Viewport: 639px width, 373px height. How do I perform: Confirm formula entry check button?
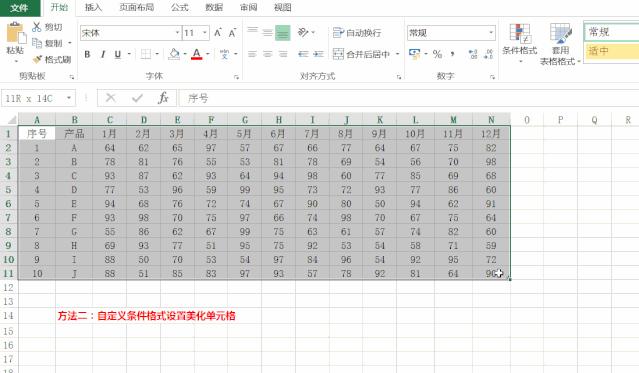pos(137,98)
